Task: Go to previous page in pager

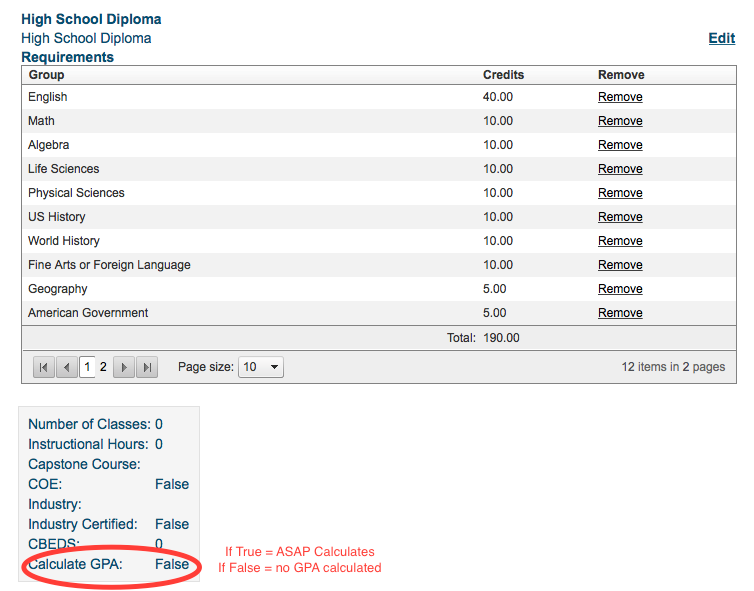Action: point(66,367)
